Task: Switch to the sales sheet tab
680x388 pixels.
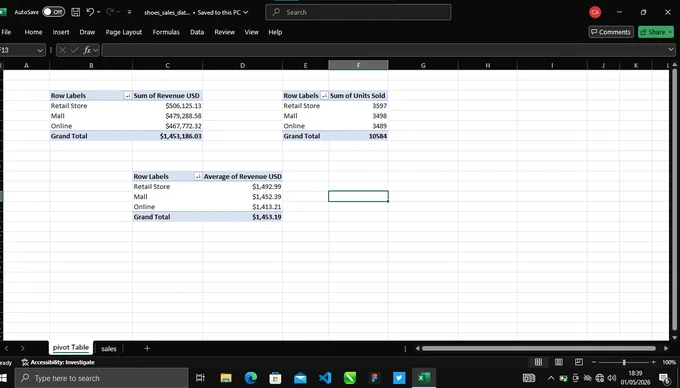Action: (108, 349)
